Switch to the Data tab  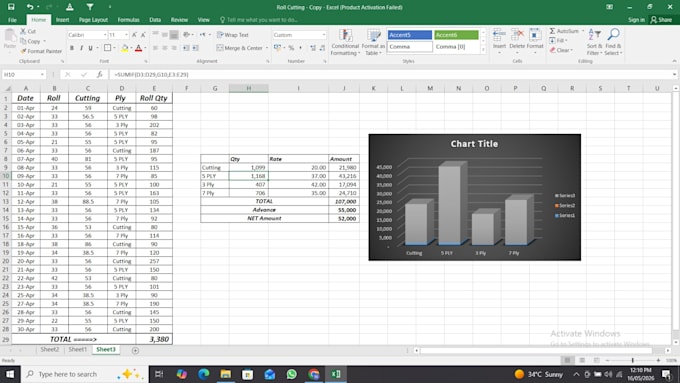[x=155, y=20]
